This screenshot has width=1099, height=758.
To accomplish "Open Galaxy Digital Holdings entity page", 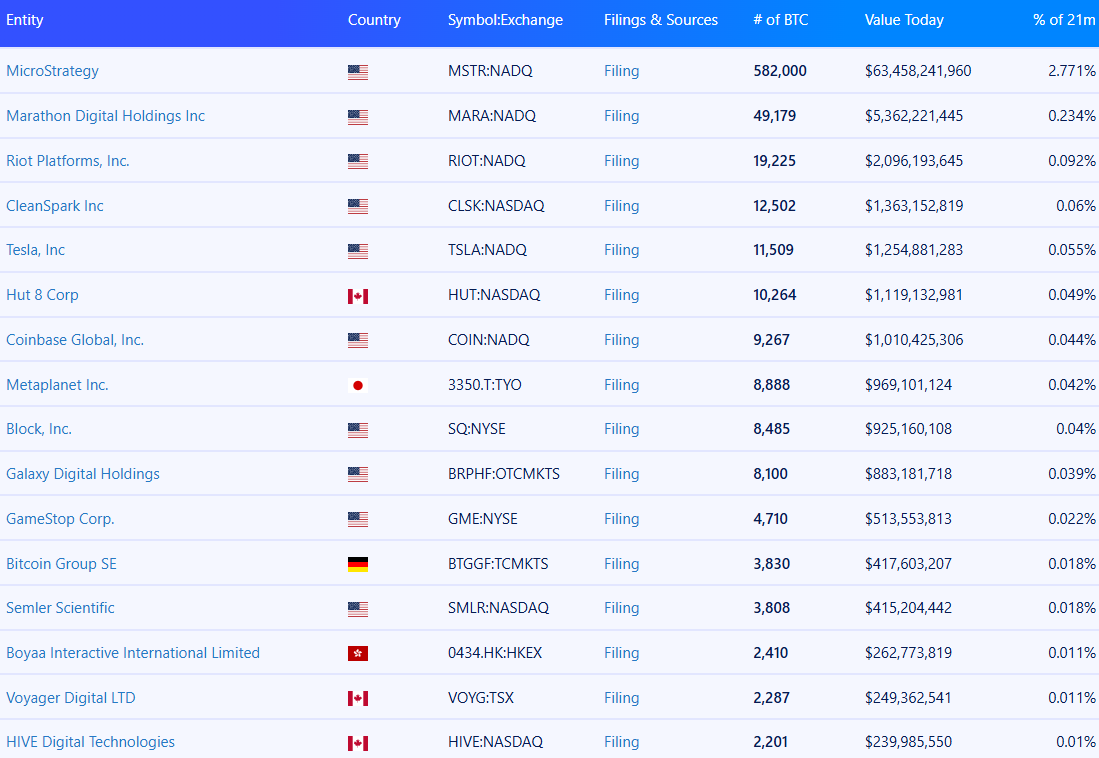I will (x=83, y=473).
